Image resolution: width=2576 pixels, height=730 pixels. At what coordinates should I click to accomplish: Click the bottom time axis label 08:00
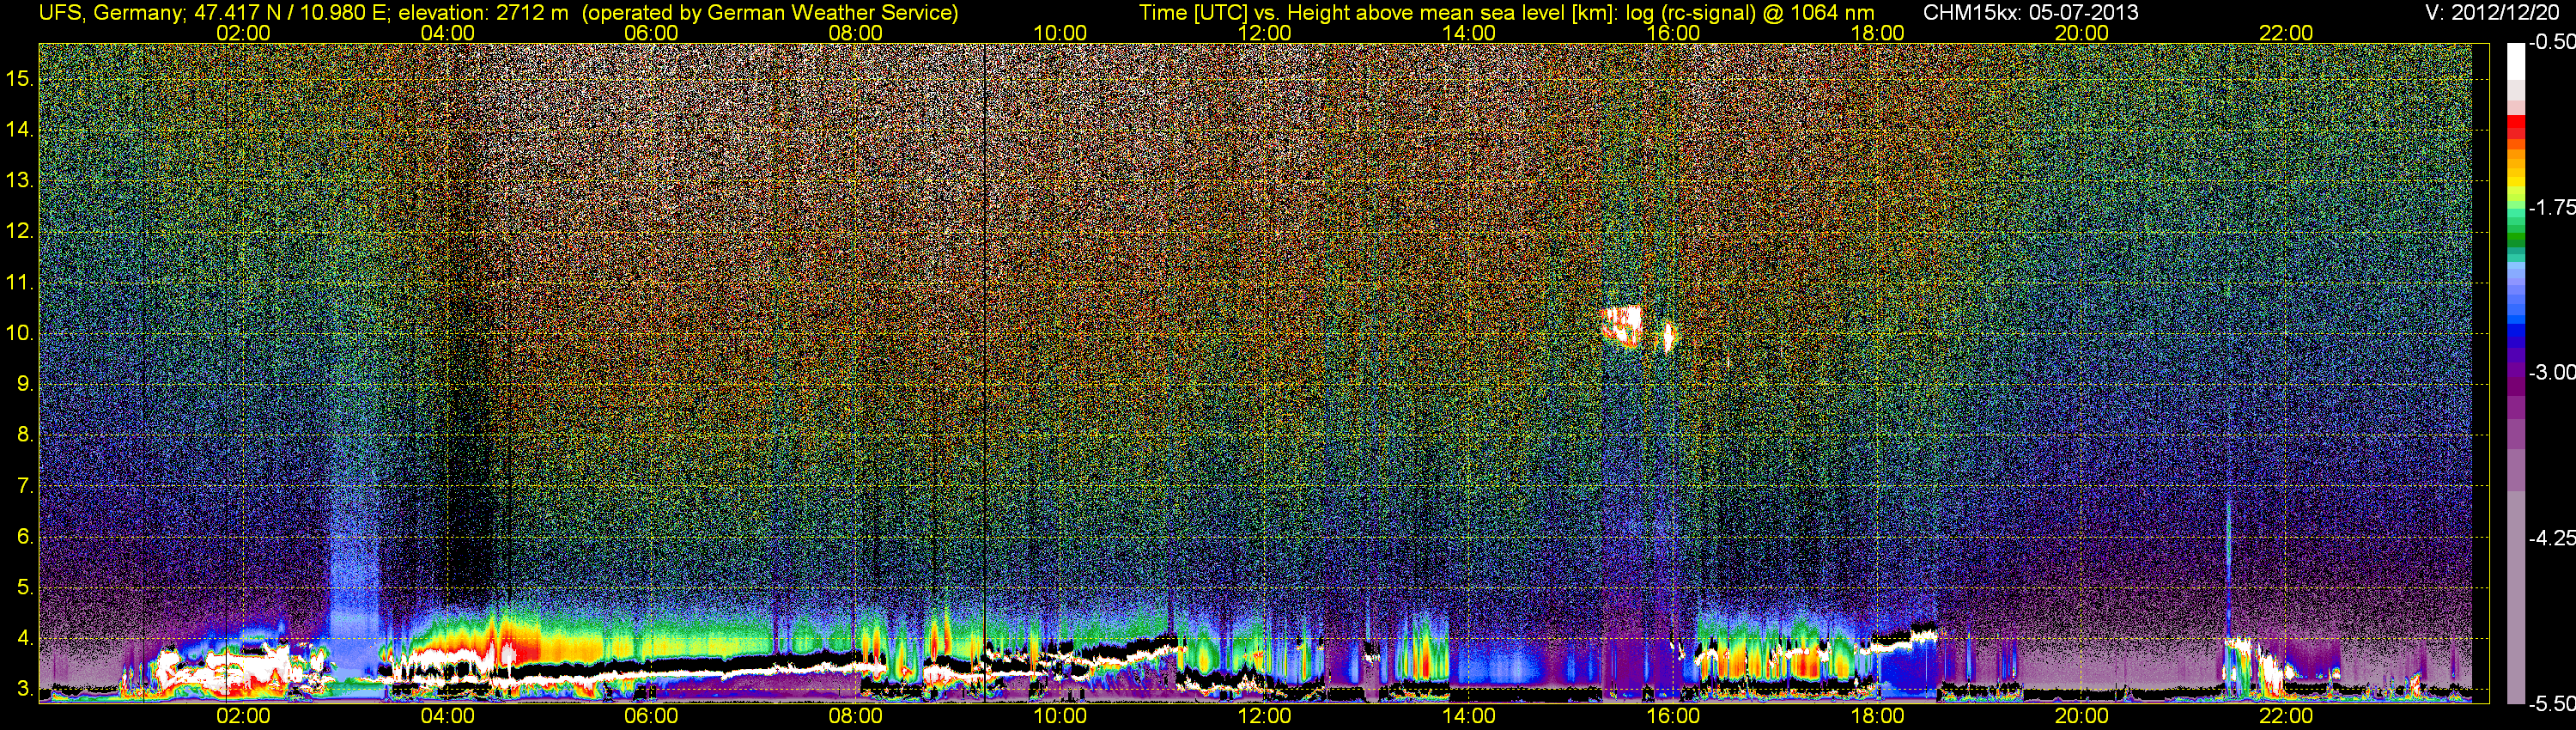(x=856, y=716)
